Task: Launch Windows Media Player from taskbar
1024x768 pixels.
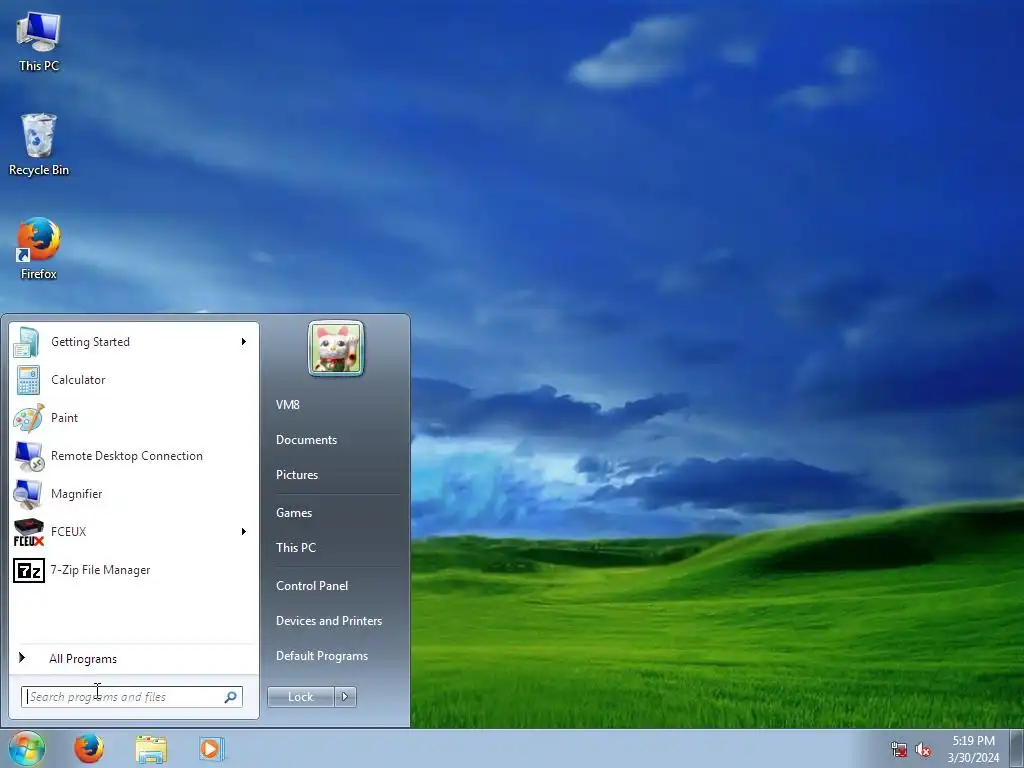Action: point(212,748)
